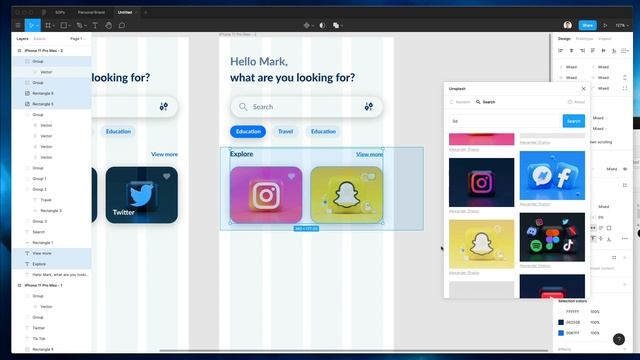Click the constrain proportions lock icon
640x360 pixels.
pyautogui.click(x=624, y=77)
